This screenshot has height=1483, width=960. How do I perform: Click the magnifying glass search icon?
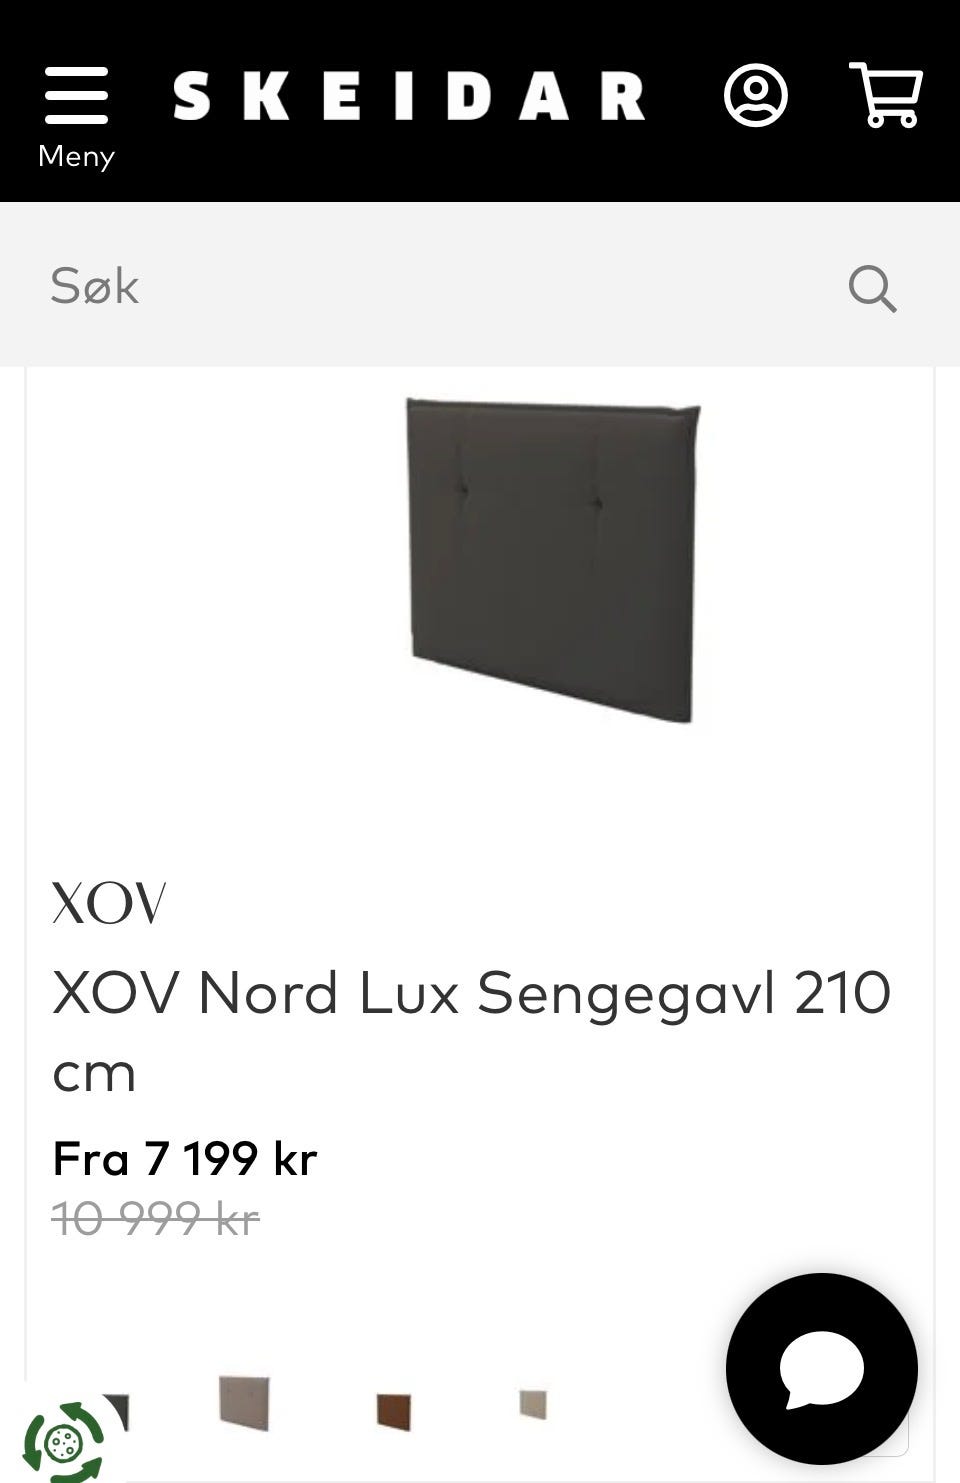click(x=872, y=289)
